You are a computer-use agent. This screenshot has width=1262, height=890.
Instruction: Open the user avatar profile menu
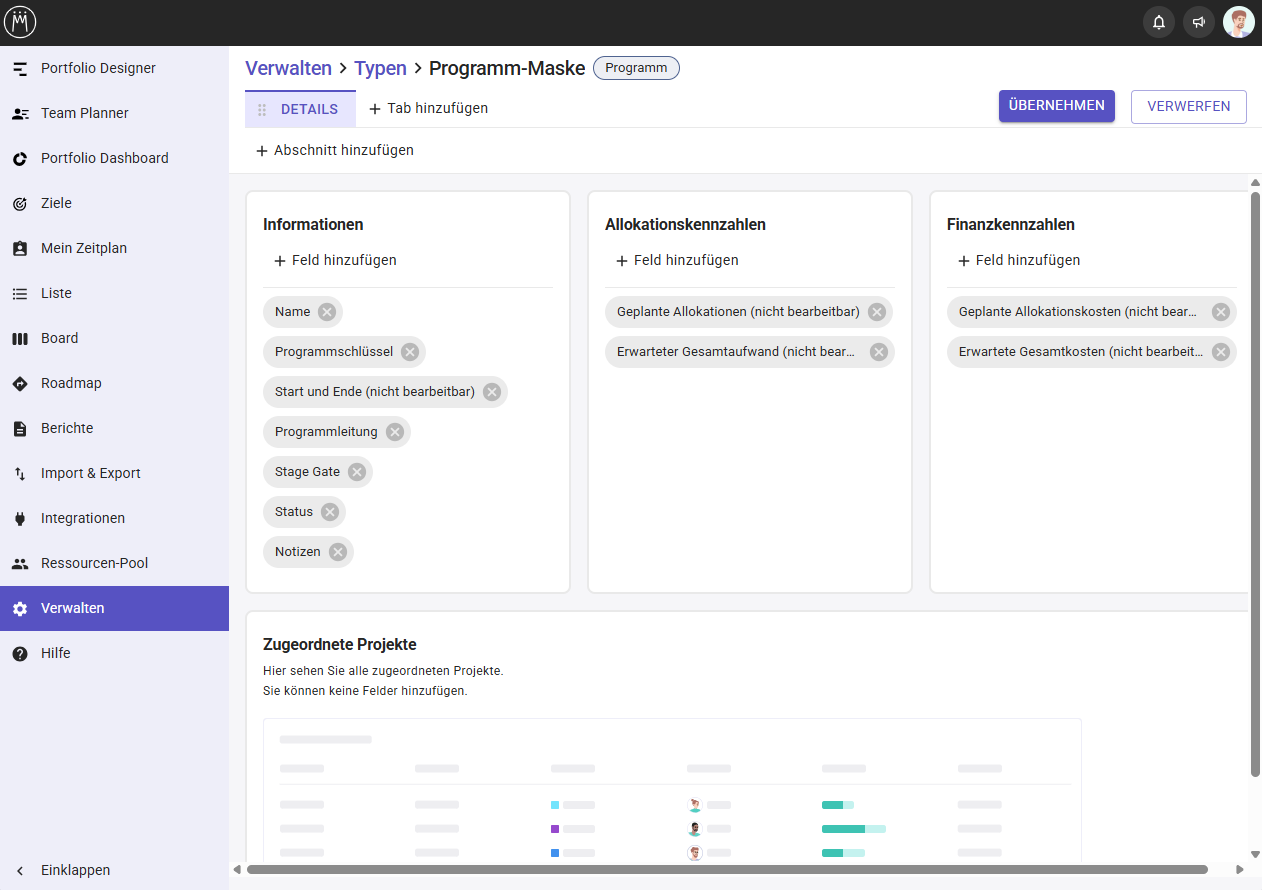click(x=1239, y=22)
